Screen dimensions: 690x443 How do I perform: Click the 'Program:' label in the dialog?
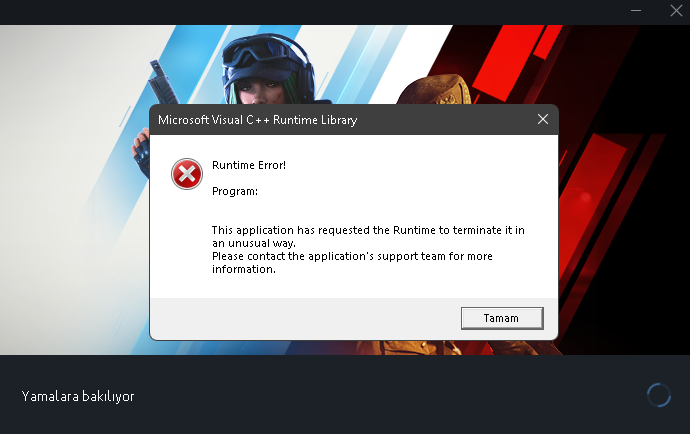(235, 191)
